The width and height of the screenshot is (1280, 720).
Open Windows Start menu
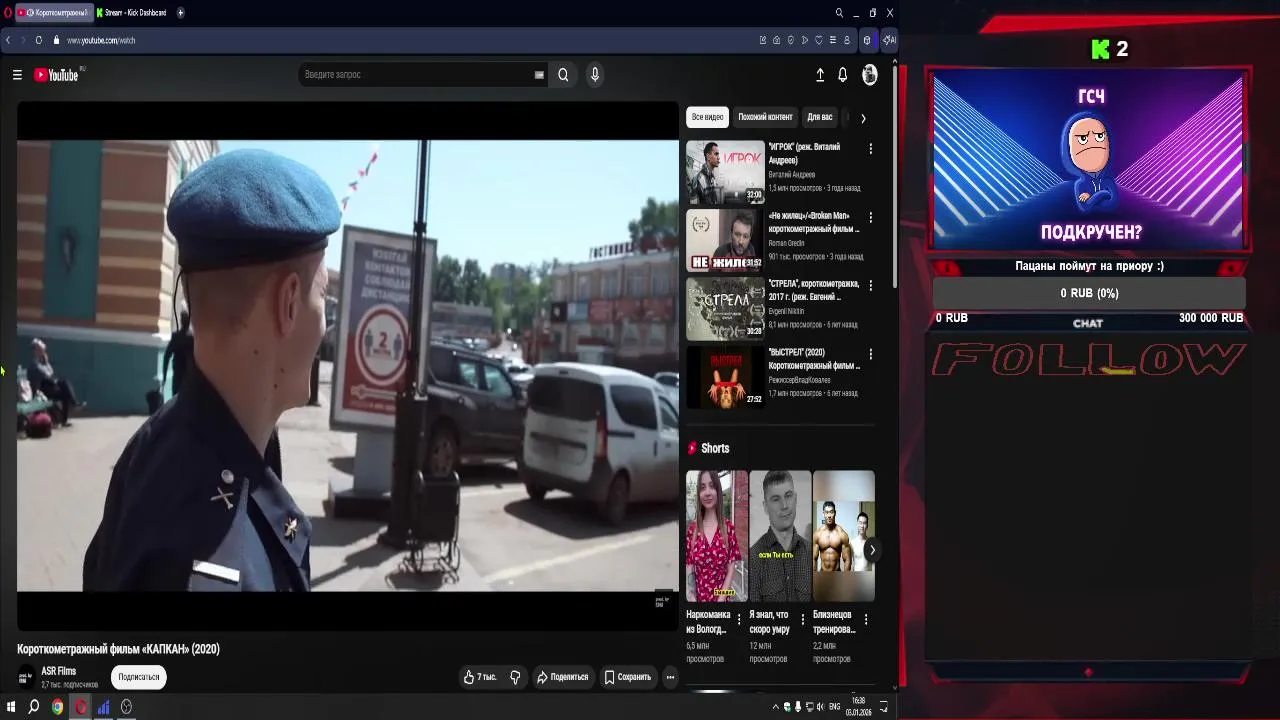pyautogui.click(x=10, y=707)
